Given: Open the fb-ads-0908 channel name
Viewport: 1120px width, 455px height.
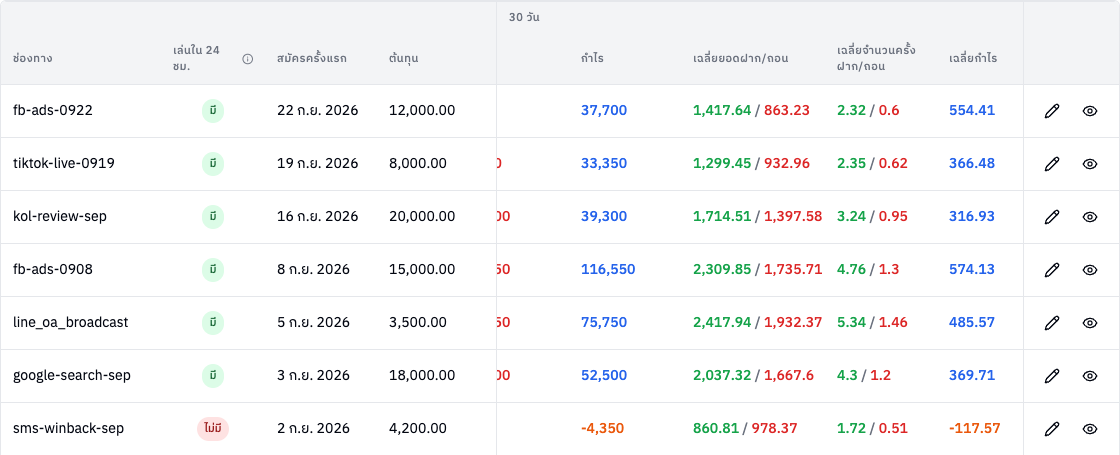Looking at the screenshot, I should 53,269.
